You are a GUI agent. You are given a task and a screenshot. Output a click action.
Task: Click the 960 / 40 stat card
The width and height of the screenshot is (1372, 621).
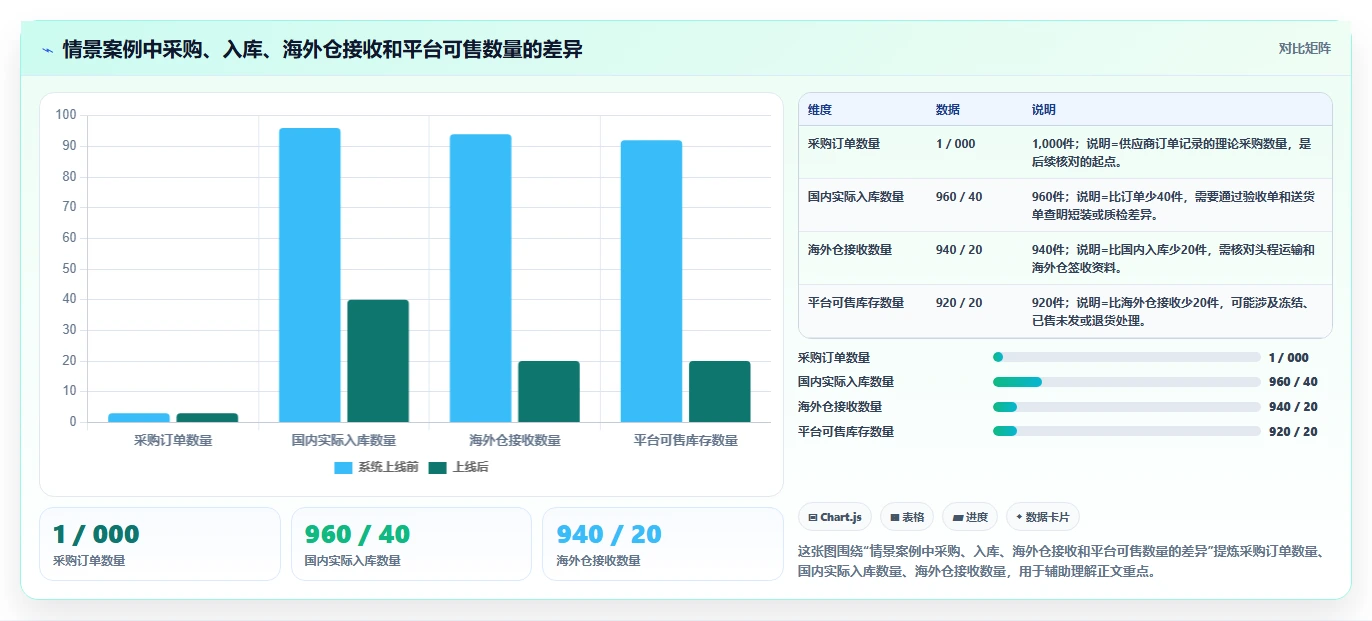tap(411, 544)
